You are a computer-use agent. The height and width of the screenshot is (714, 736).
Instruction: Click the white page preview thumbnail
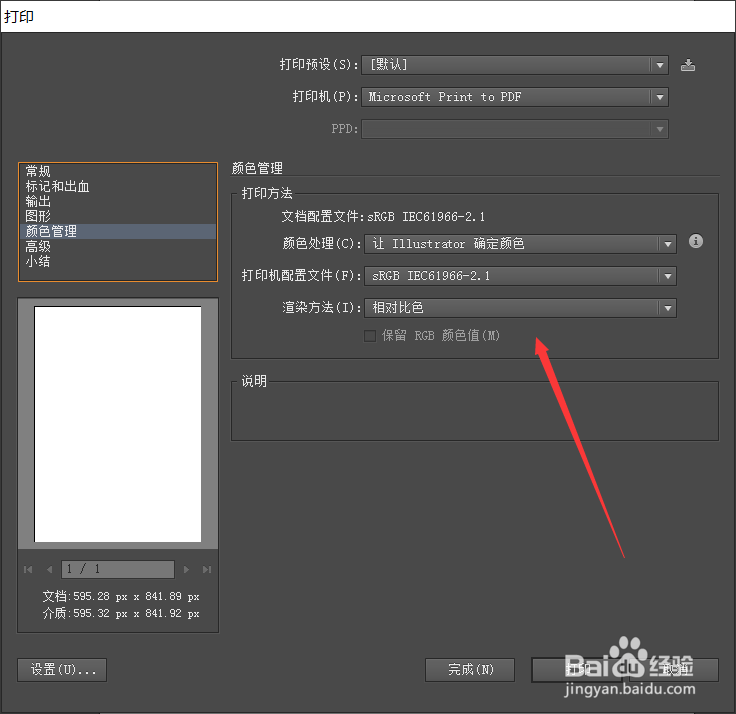coord(118,424)
